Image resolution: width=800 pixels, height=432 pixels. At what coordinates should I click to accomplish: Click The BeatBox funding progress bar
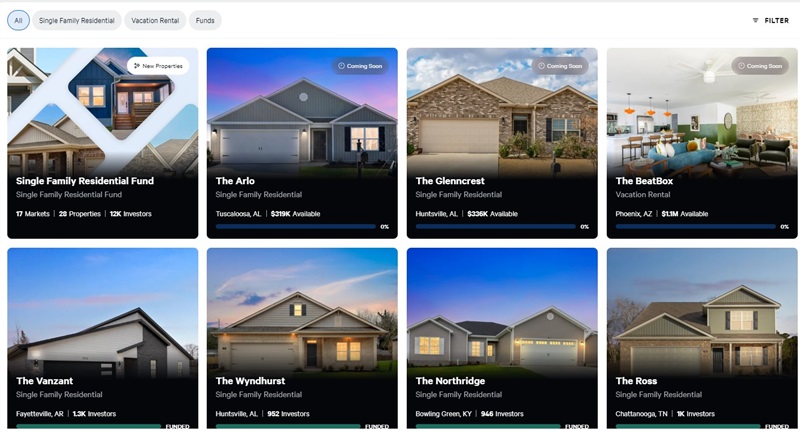pos(695,226)
